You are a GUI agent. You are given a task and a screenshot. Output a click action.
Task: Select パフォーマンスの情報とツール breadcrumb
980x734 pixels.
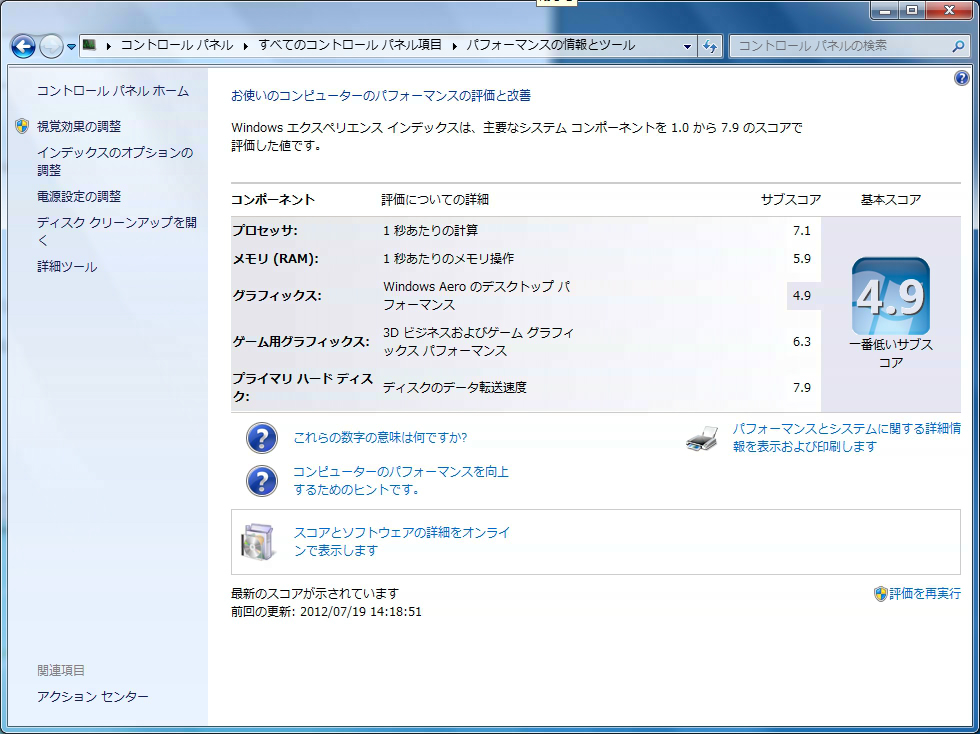551,45
